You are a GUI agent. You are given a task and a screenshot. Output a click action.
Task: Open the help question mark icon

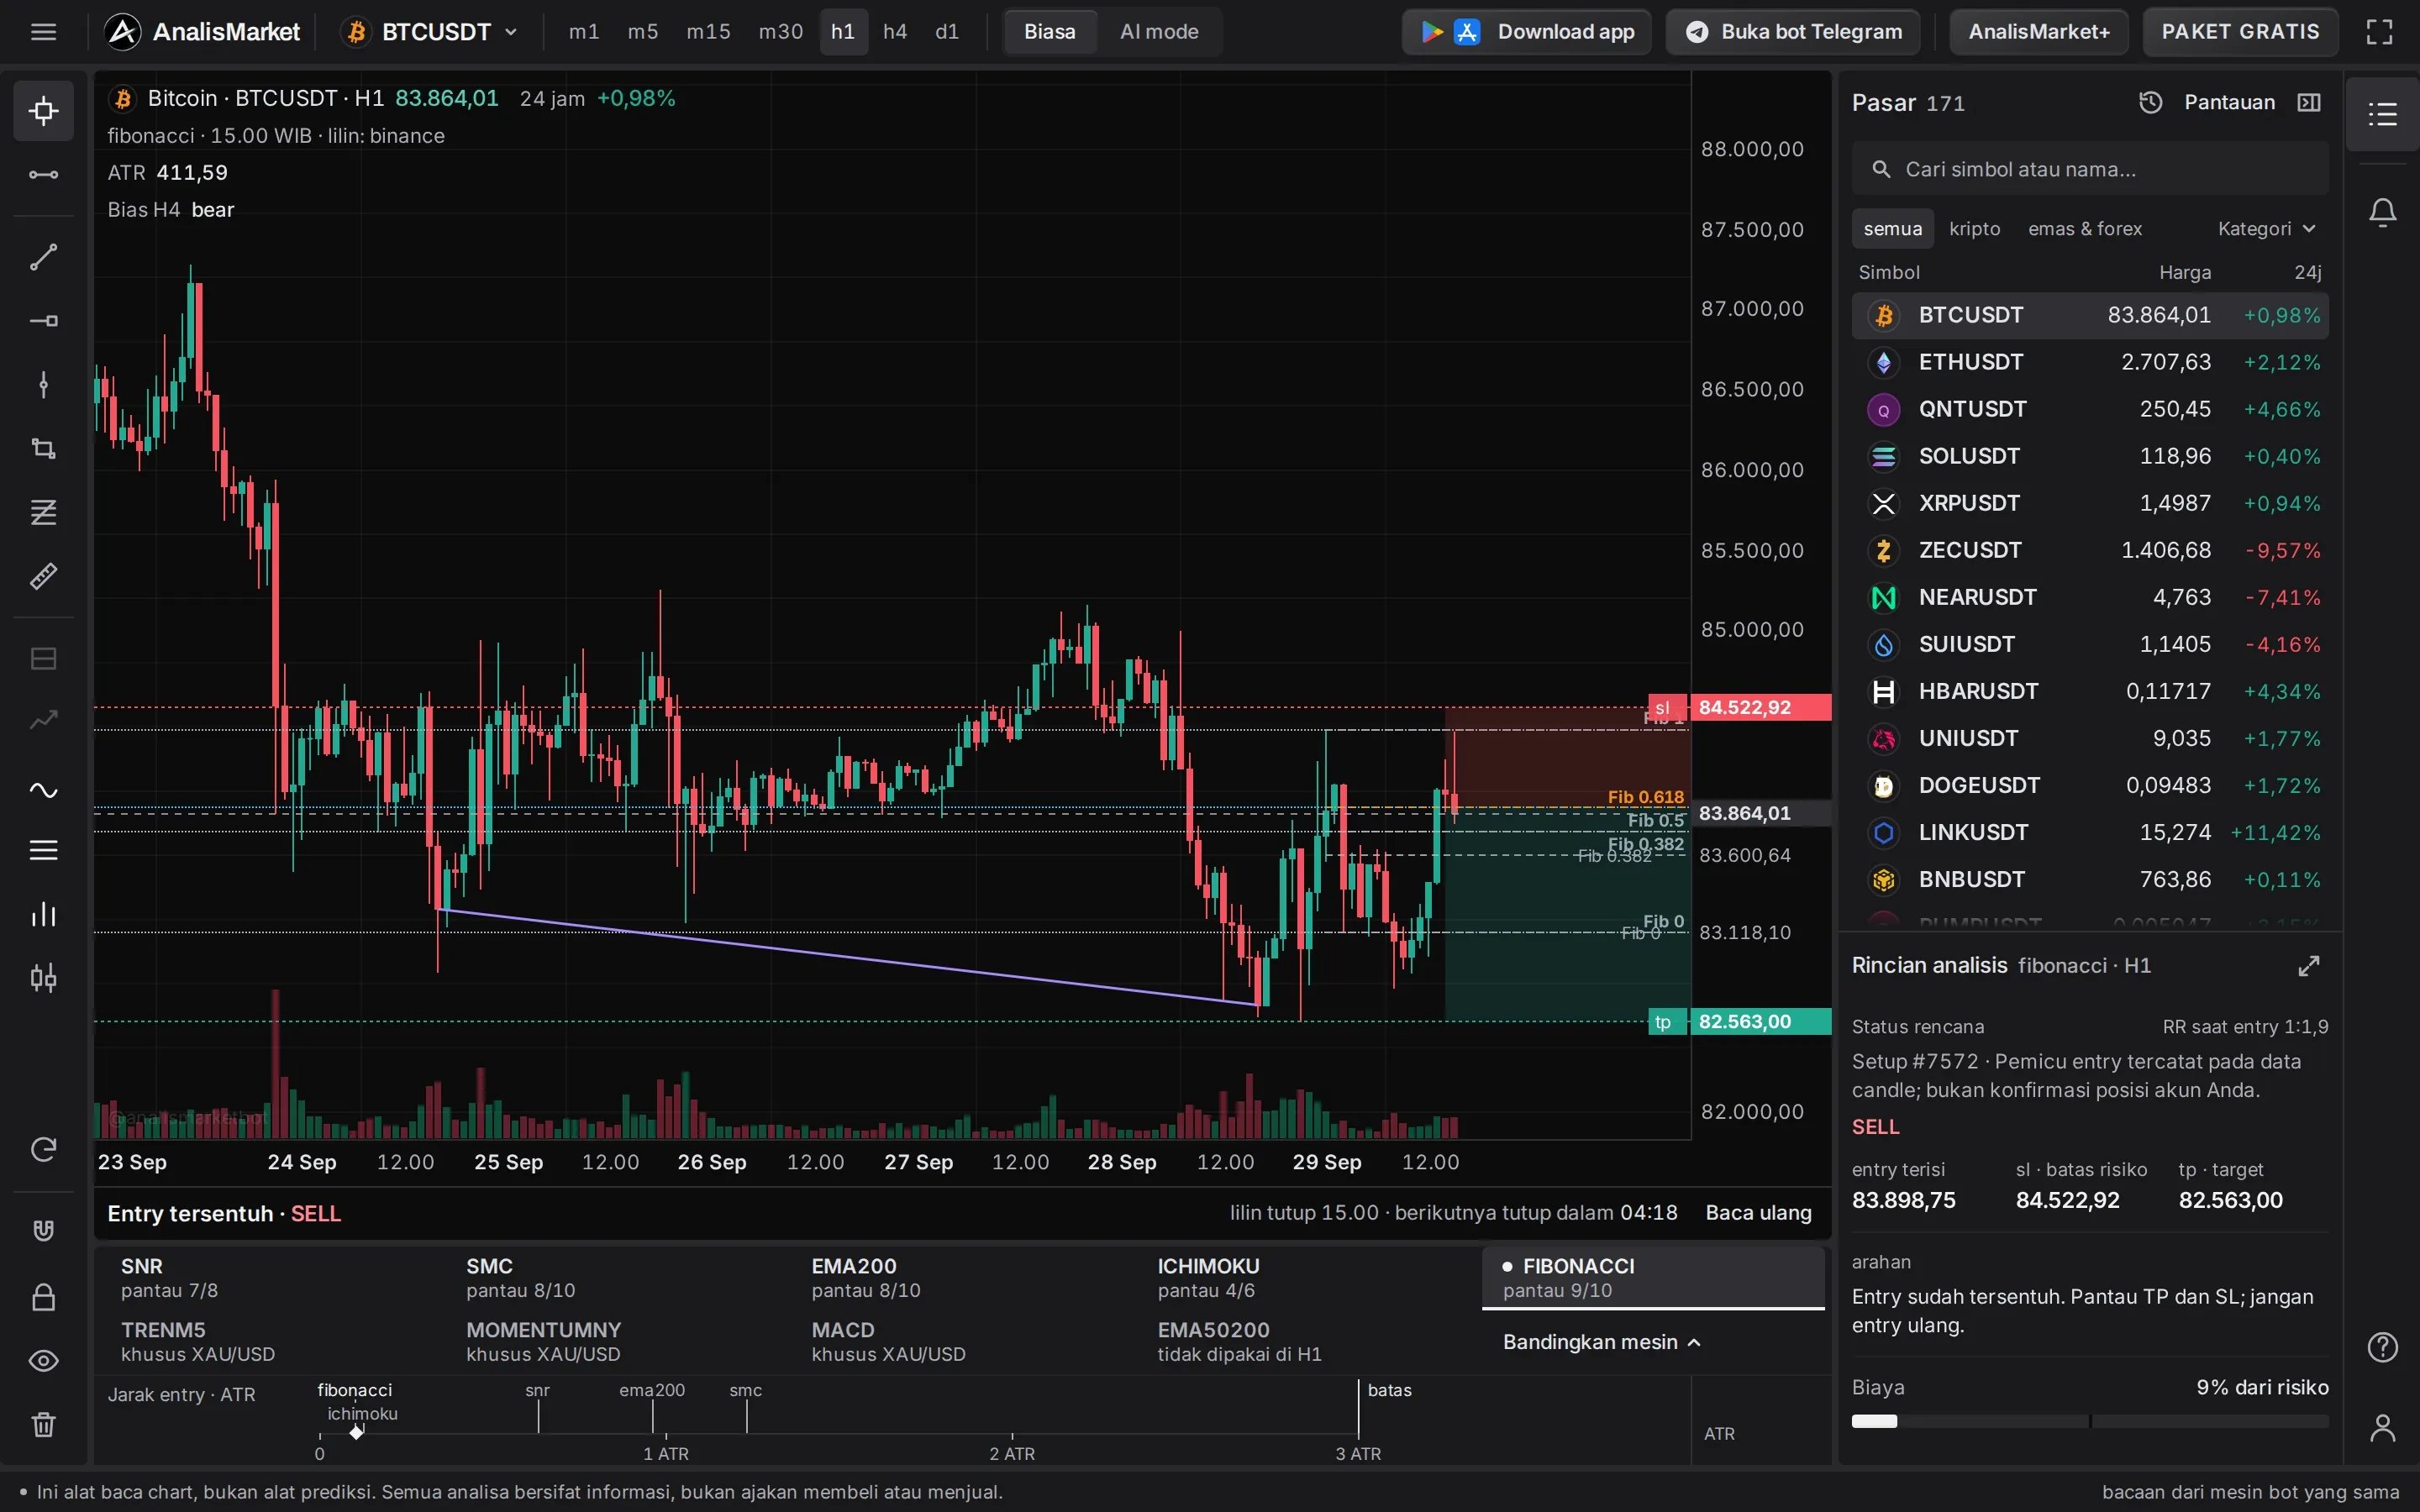[x=2383, y=1348]
